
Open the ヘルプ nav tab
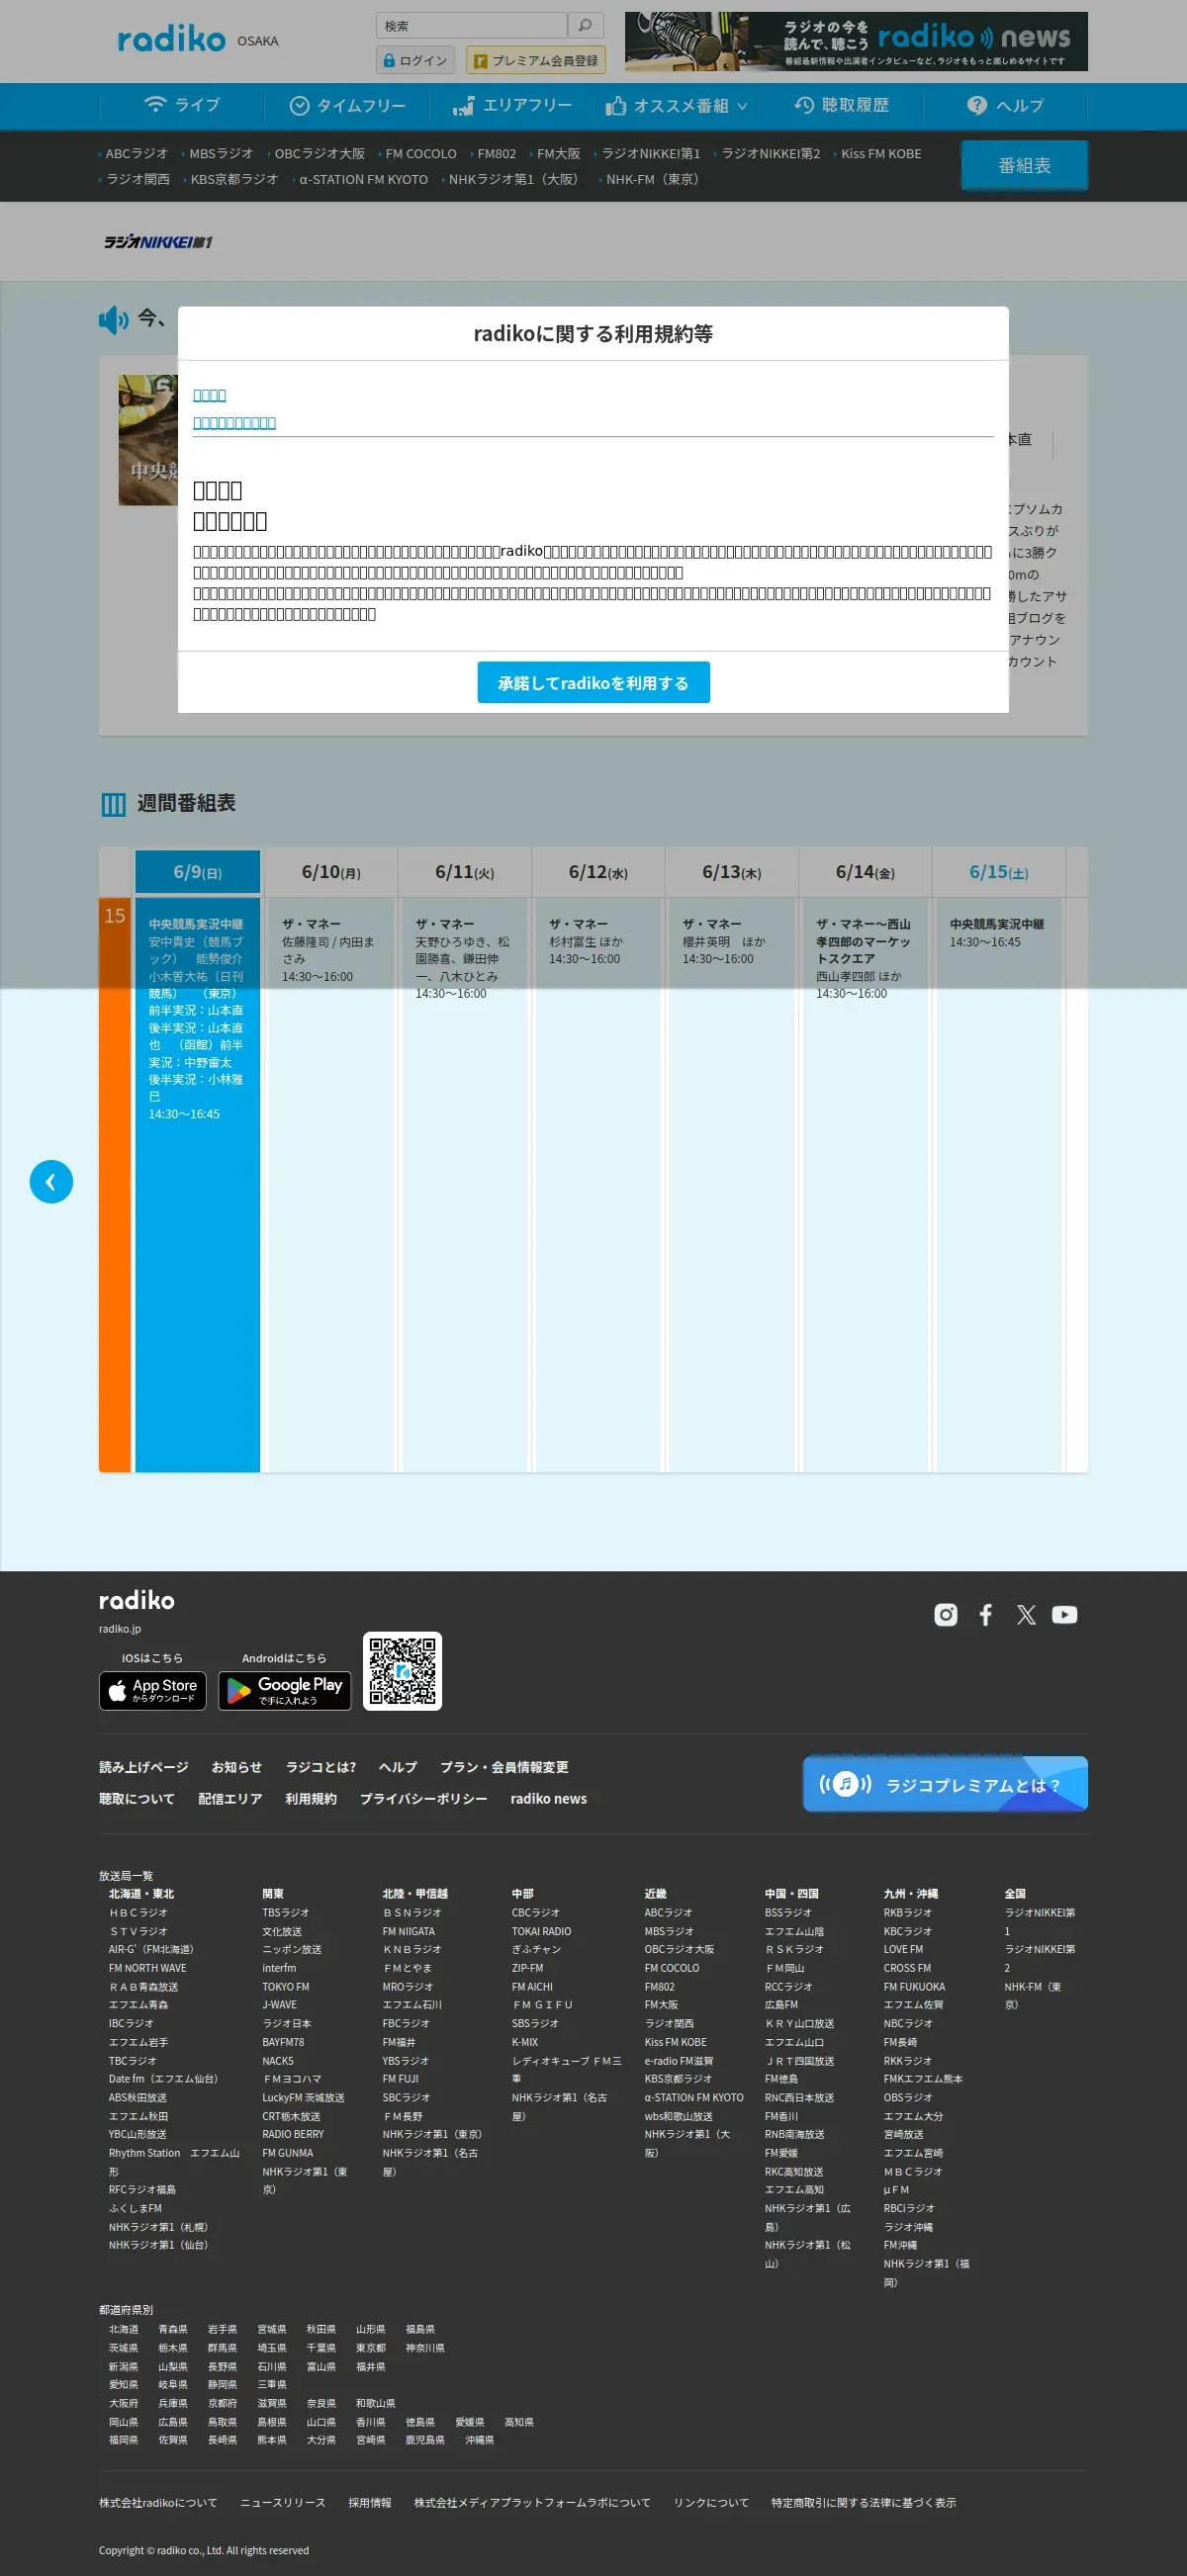[1005, 105]
